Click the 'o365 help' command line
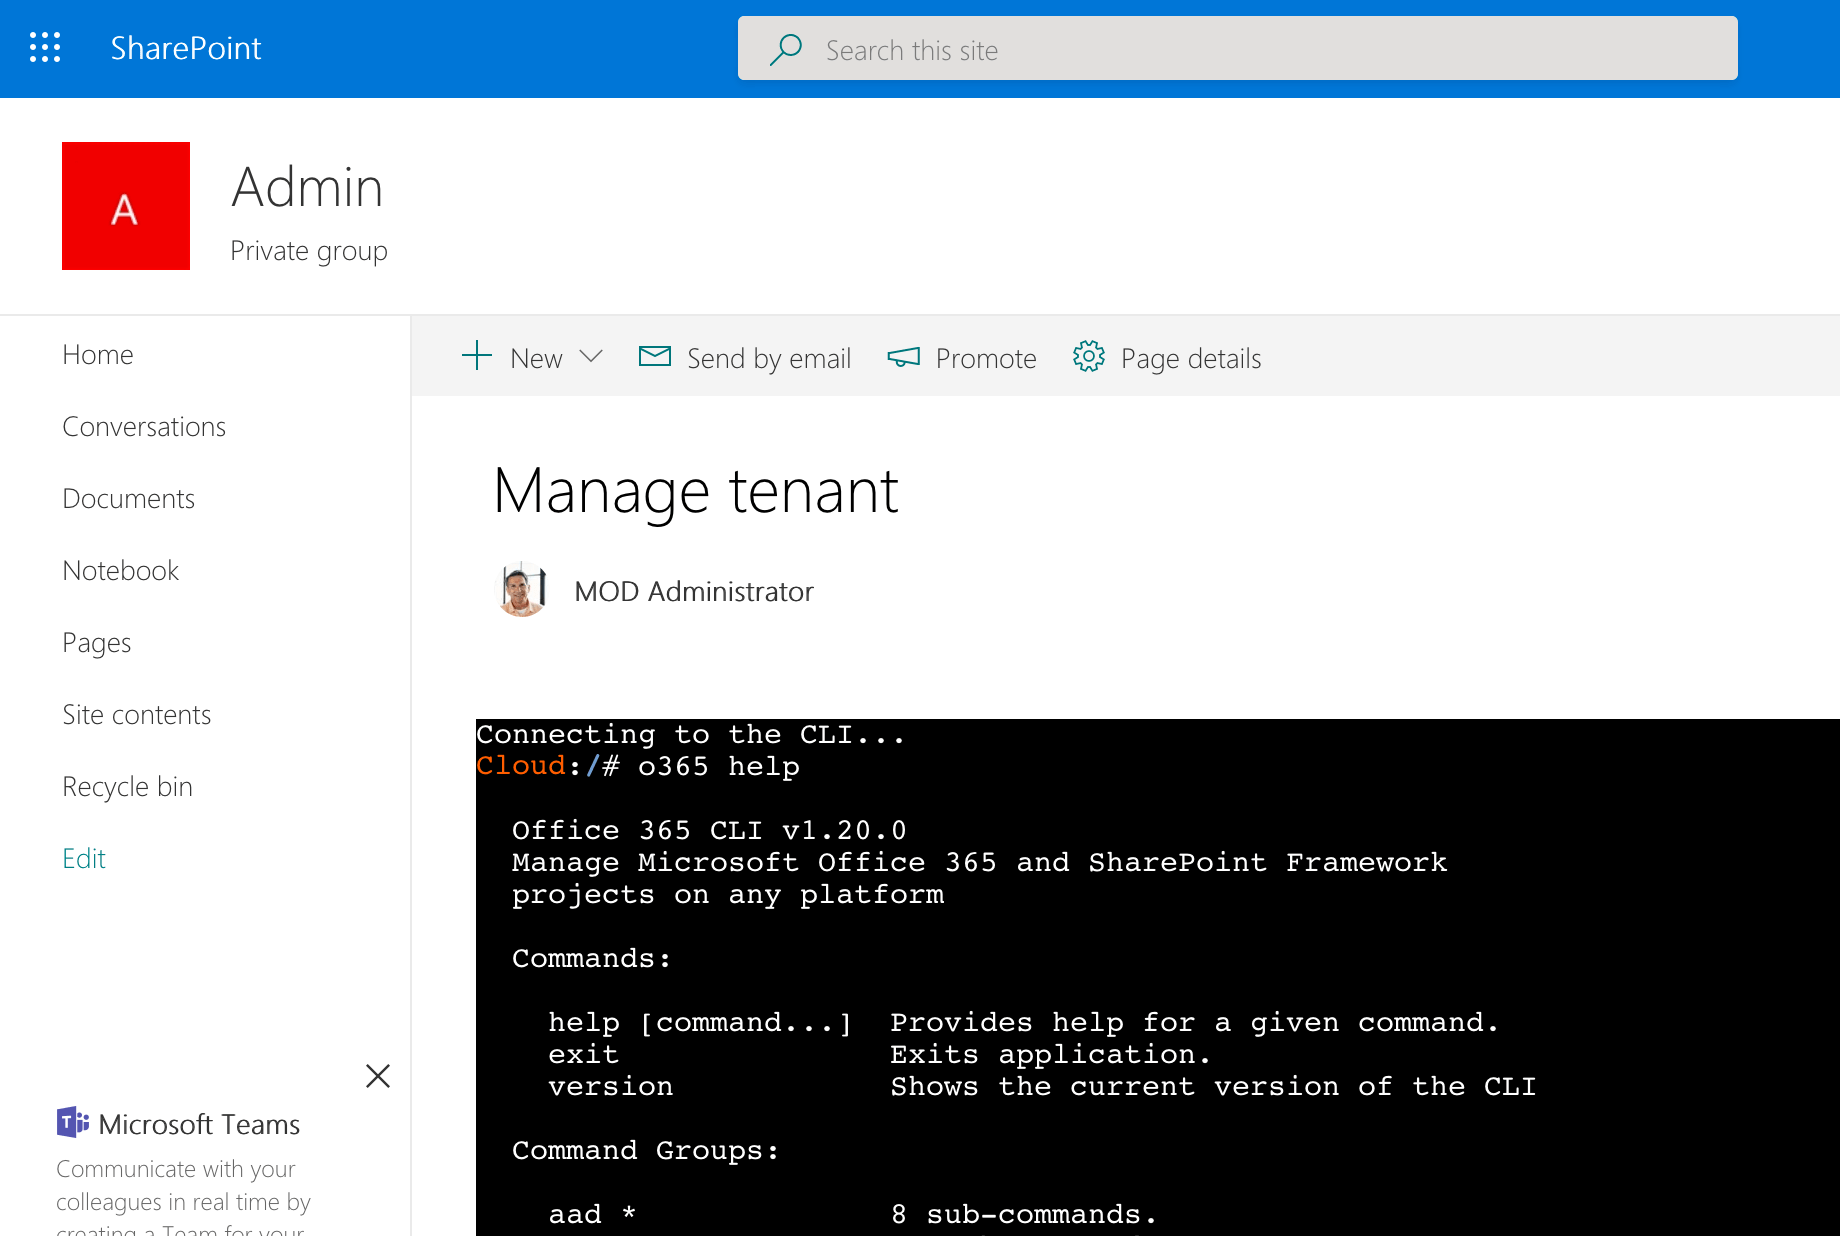 (x=638, y=767)
